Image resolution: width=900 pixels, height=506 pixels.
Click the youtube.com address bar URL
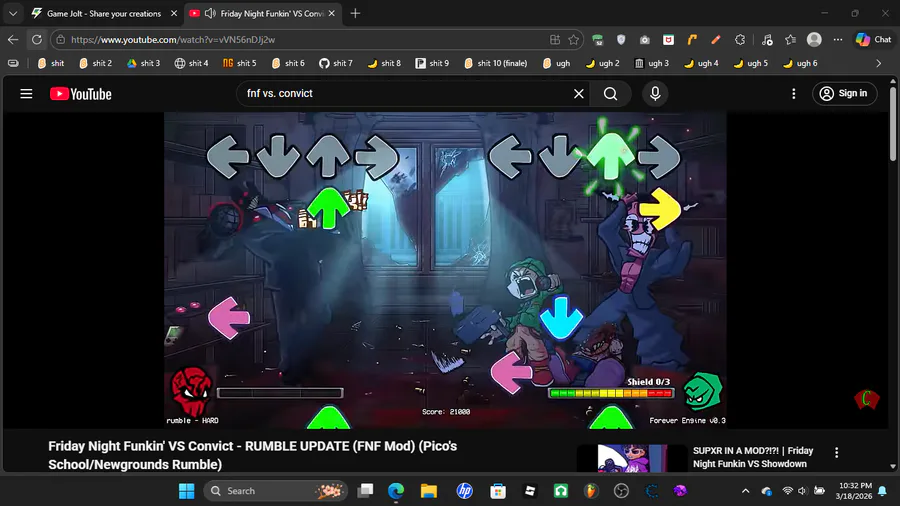(173, 40)
